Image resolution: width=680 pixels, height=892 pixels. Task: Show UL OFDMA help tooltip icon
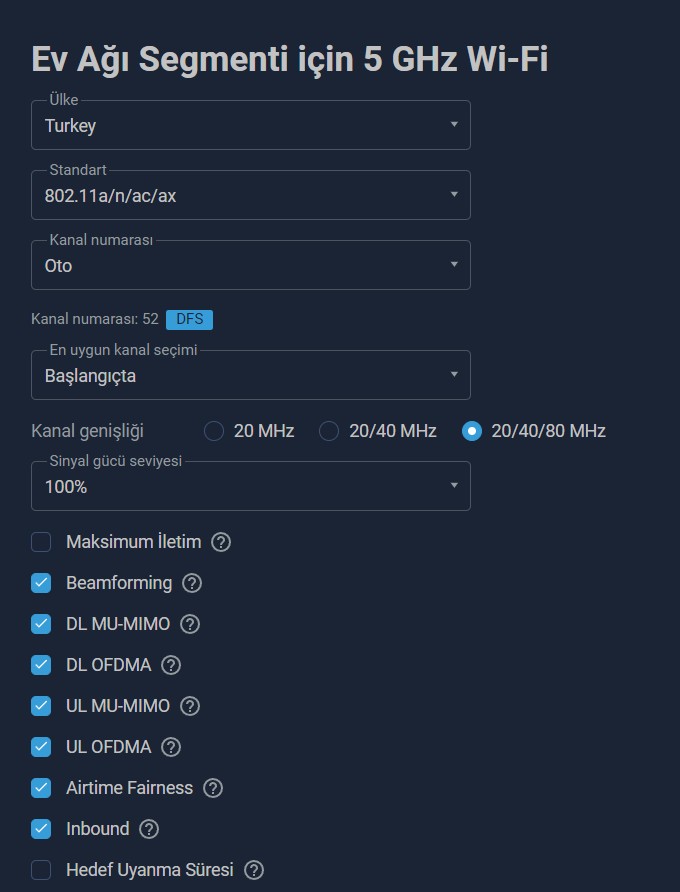click(171, 747)
